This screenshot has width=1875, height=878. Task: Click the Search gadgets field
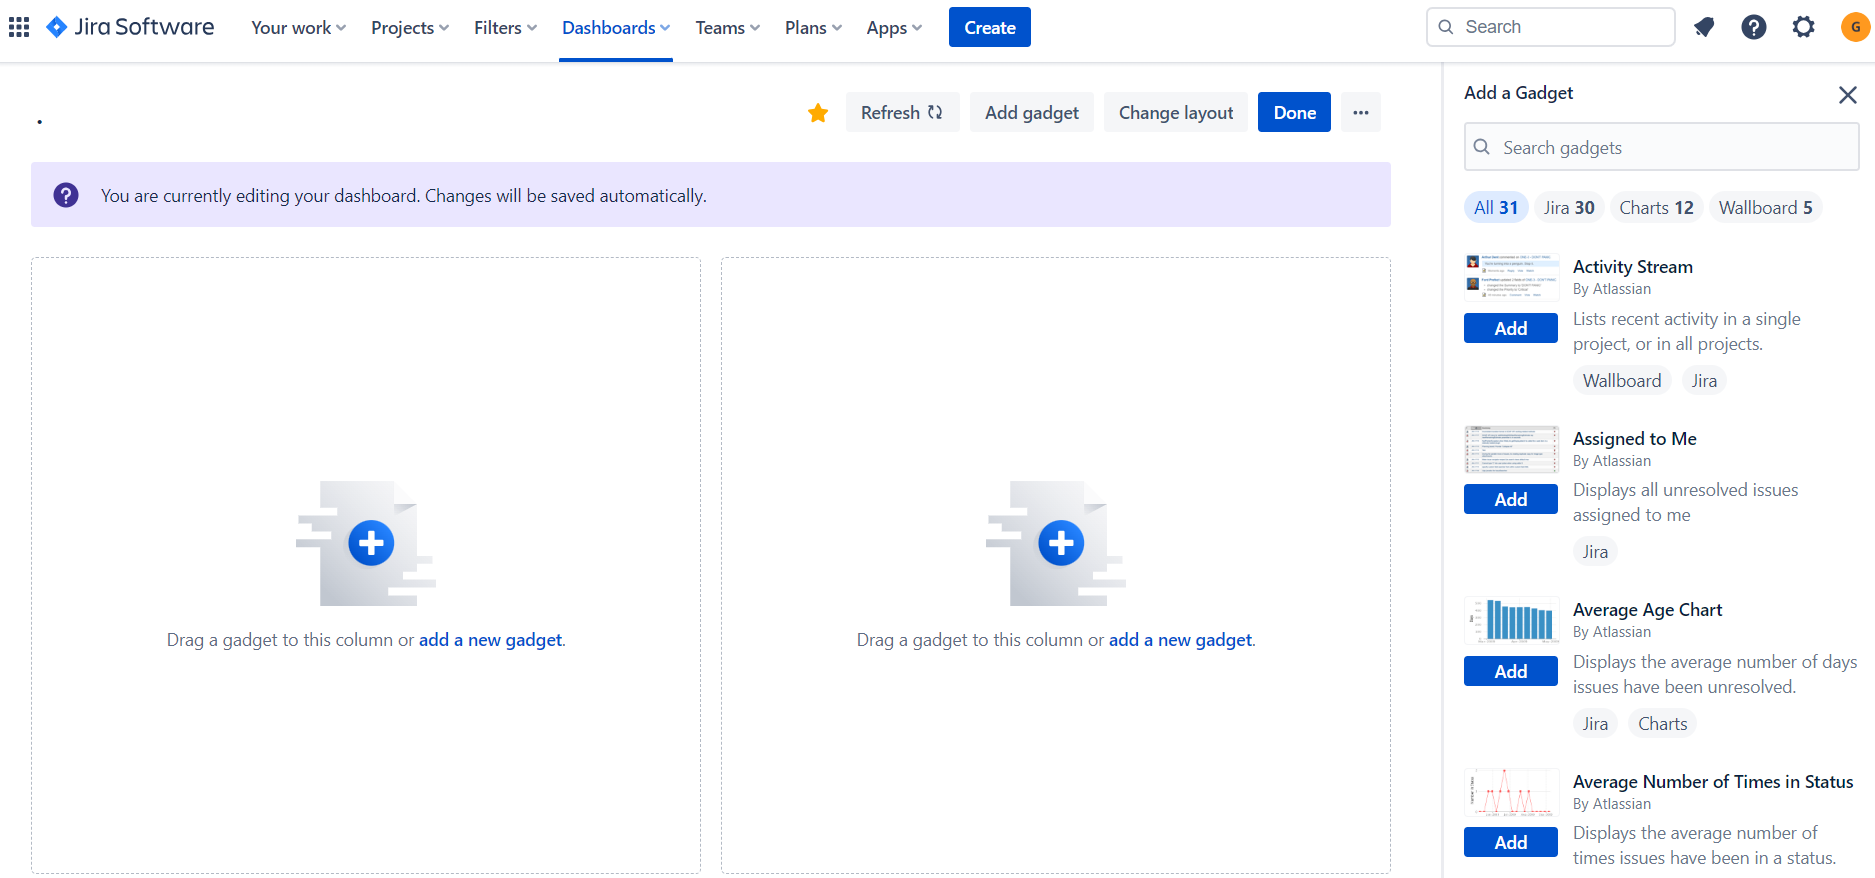pyautogui.click(x=1661, y=147)
